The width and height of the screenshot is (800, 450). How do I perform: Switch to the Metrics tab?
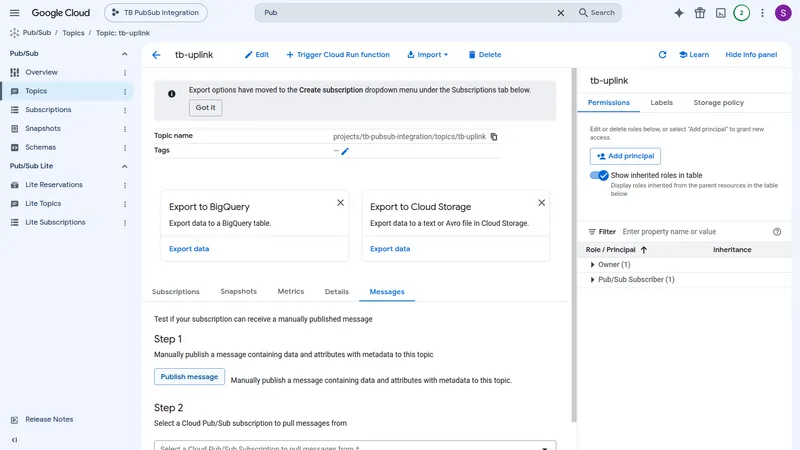click(290, 292)
